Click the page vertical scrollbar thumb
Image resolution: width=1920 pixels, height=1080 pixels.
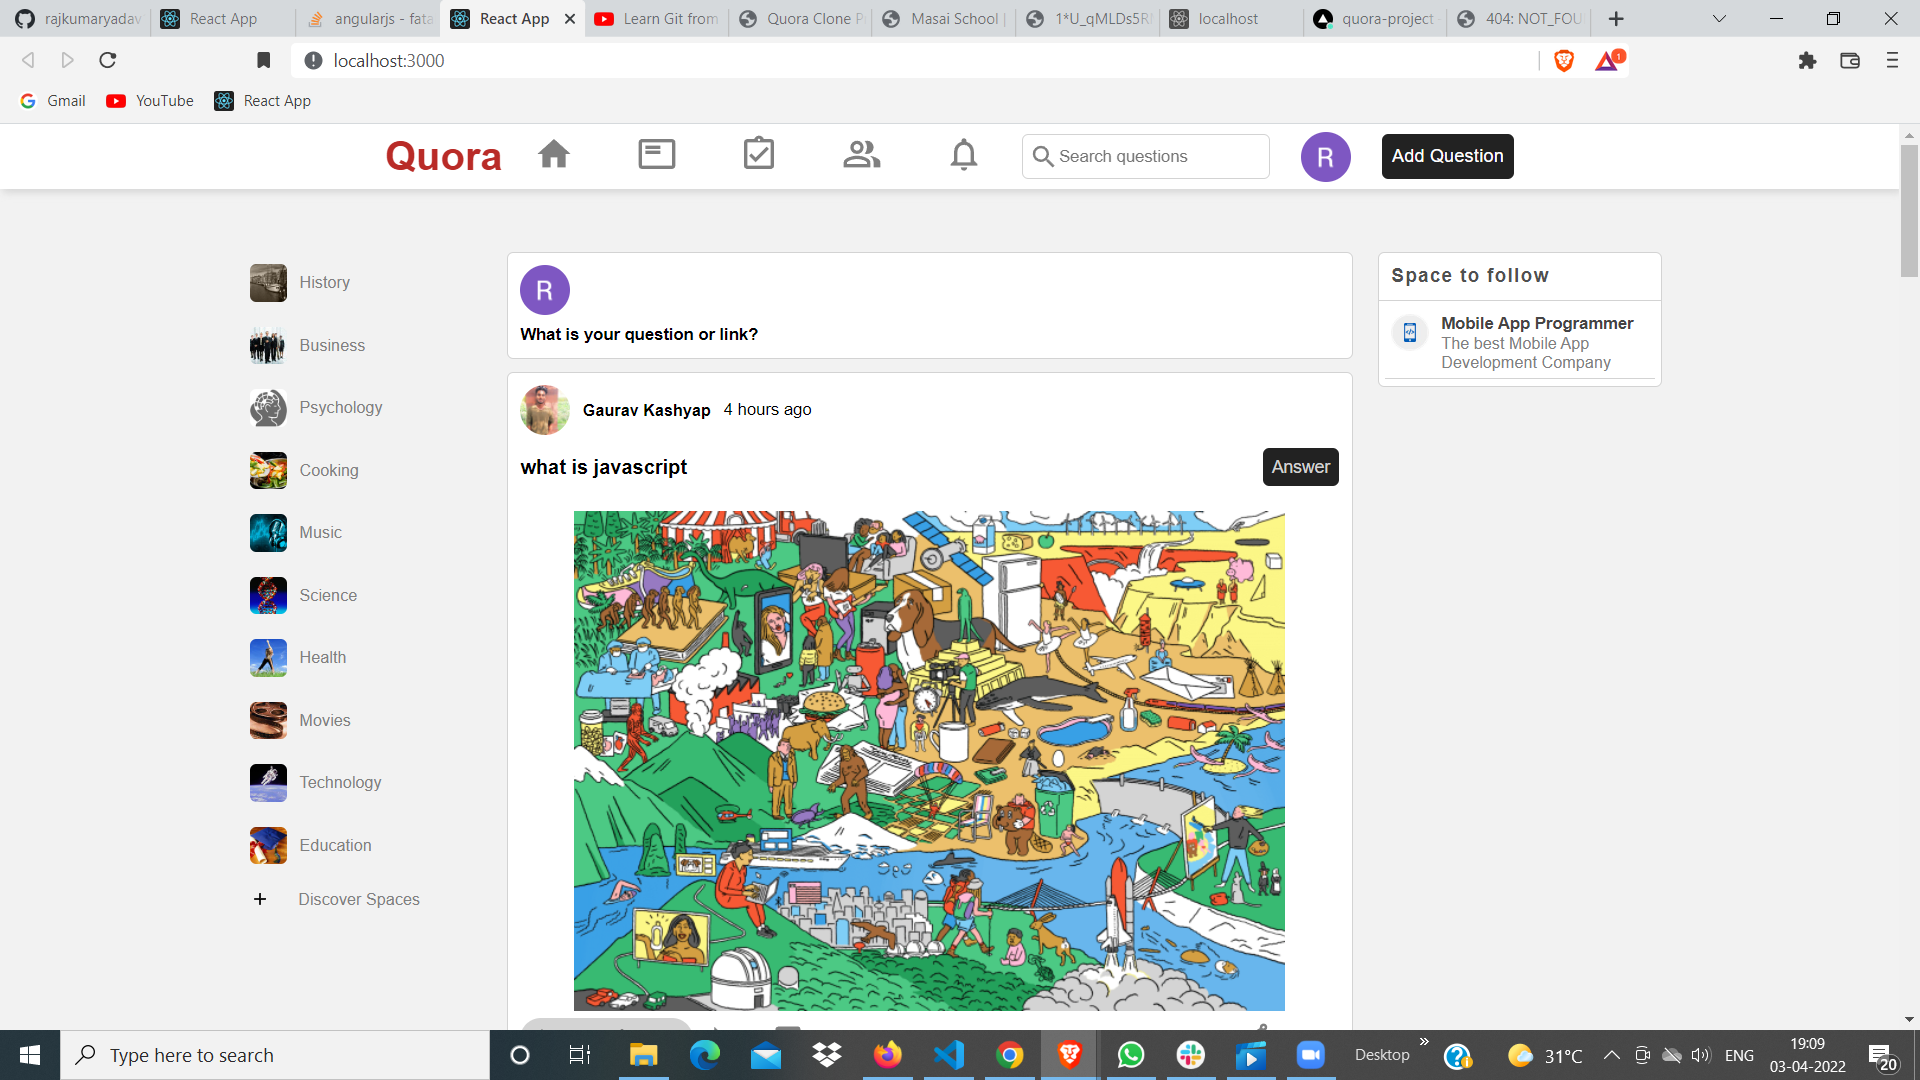1909,211
